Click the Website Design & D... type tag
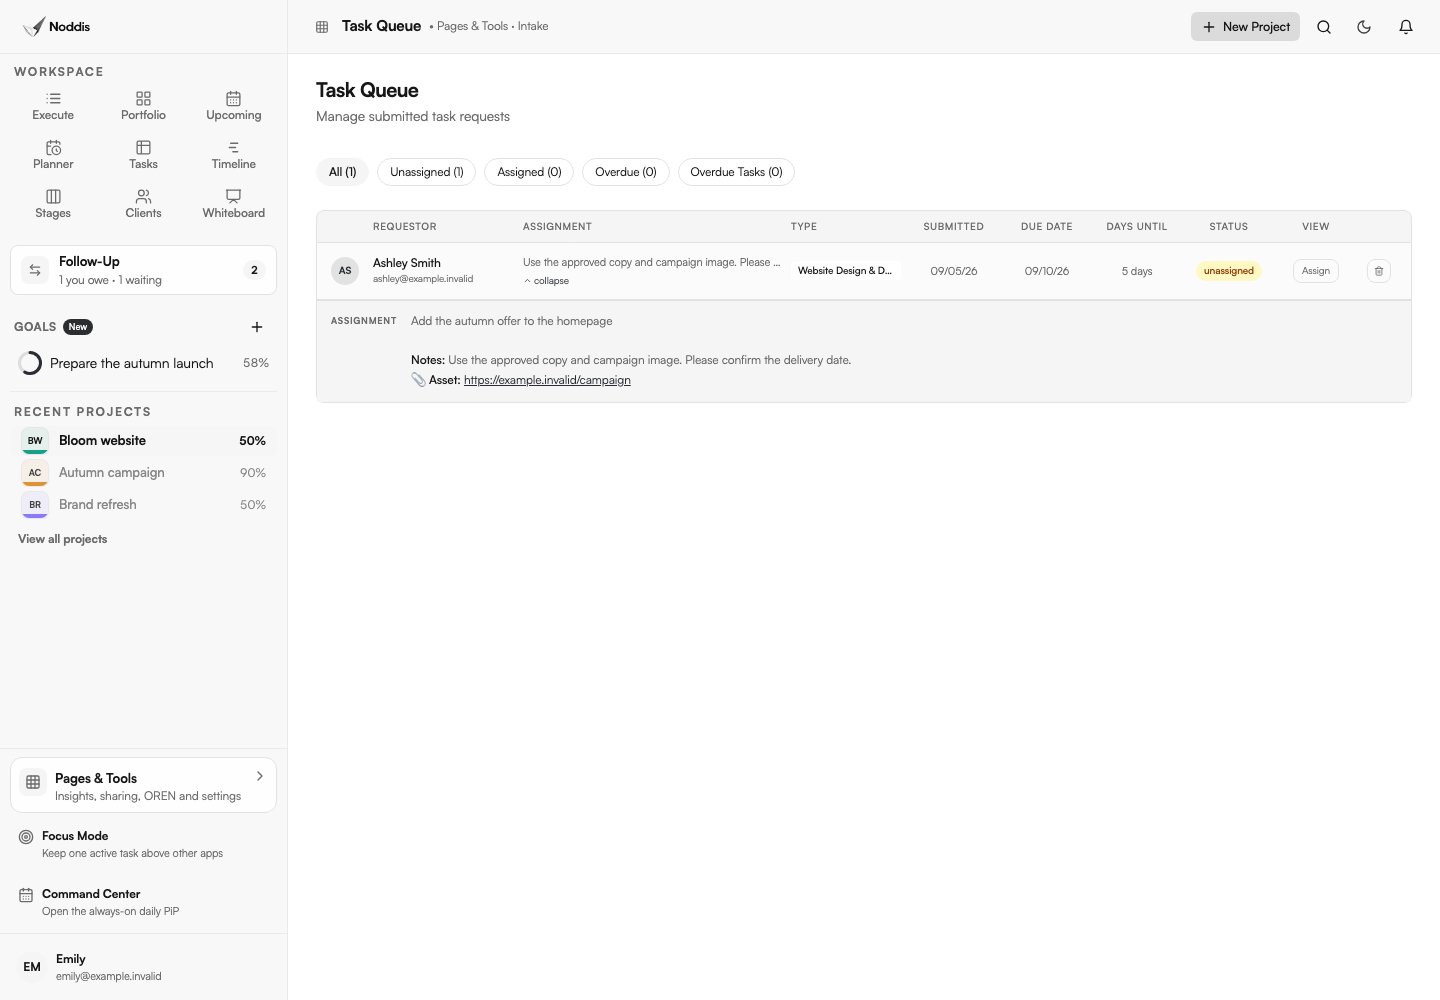Image resolution: width=1440 pixels, height=1000 pixels. pyautogui.click(x=845, y=271)
